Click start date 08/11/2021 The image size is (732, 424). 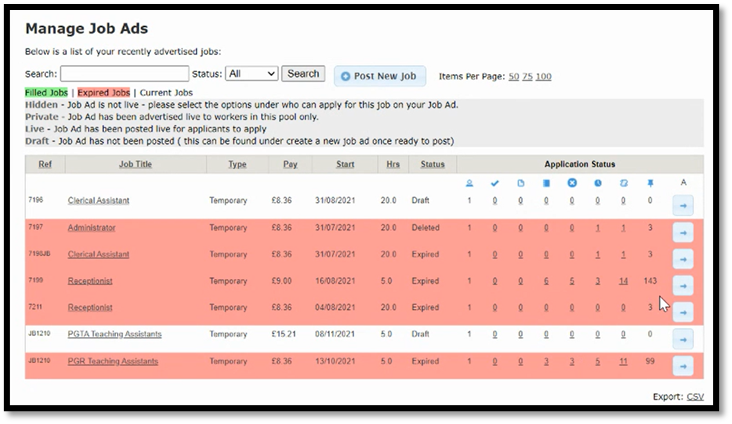point(335,334)
